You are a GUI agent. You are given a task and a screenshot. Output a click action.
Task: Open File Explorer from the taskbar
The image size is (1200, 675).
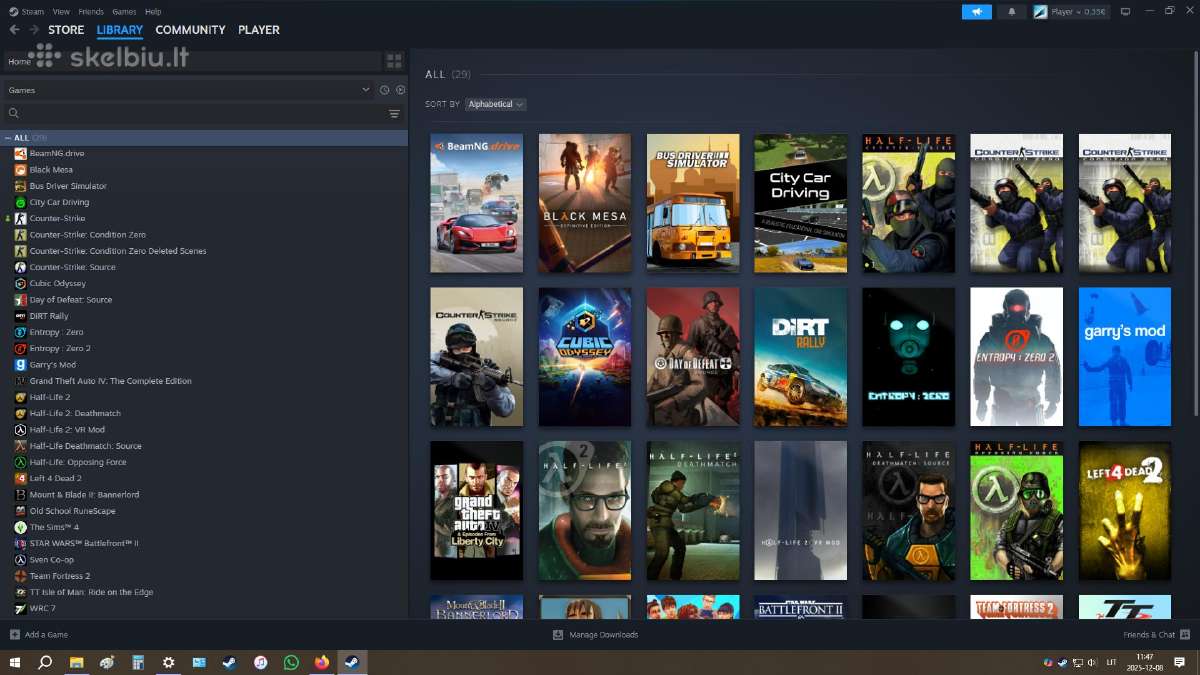(76, 662)
